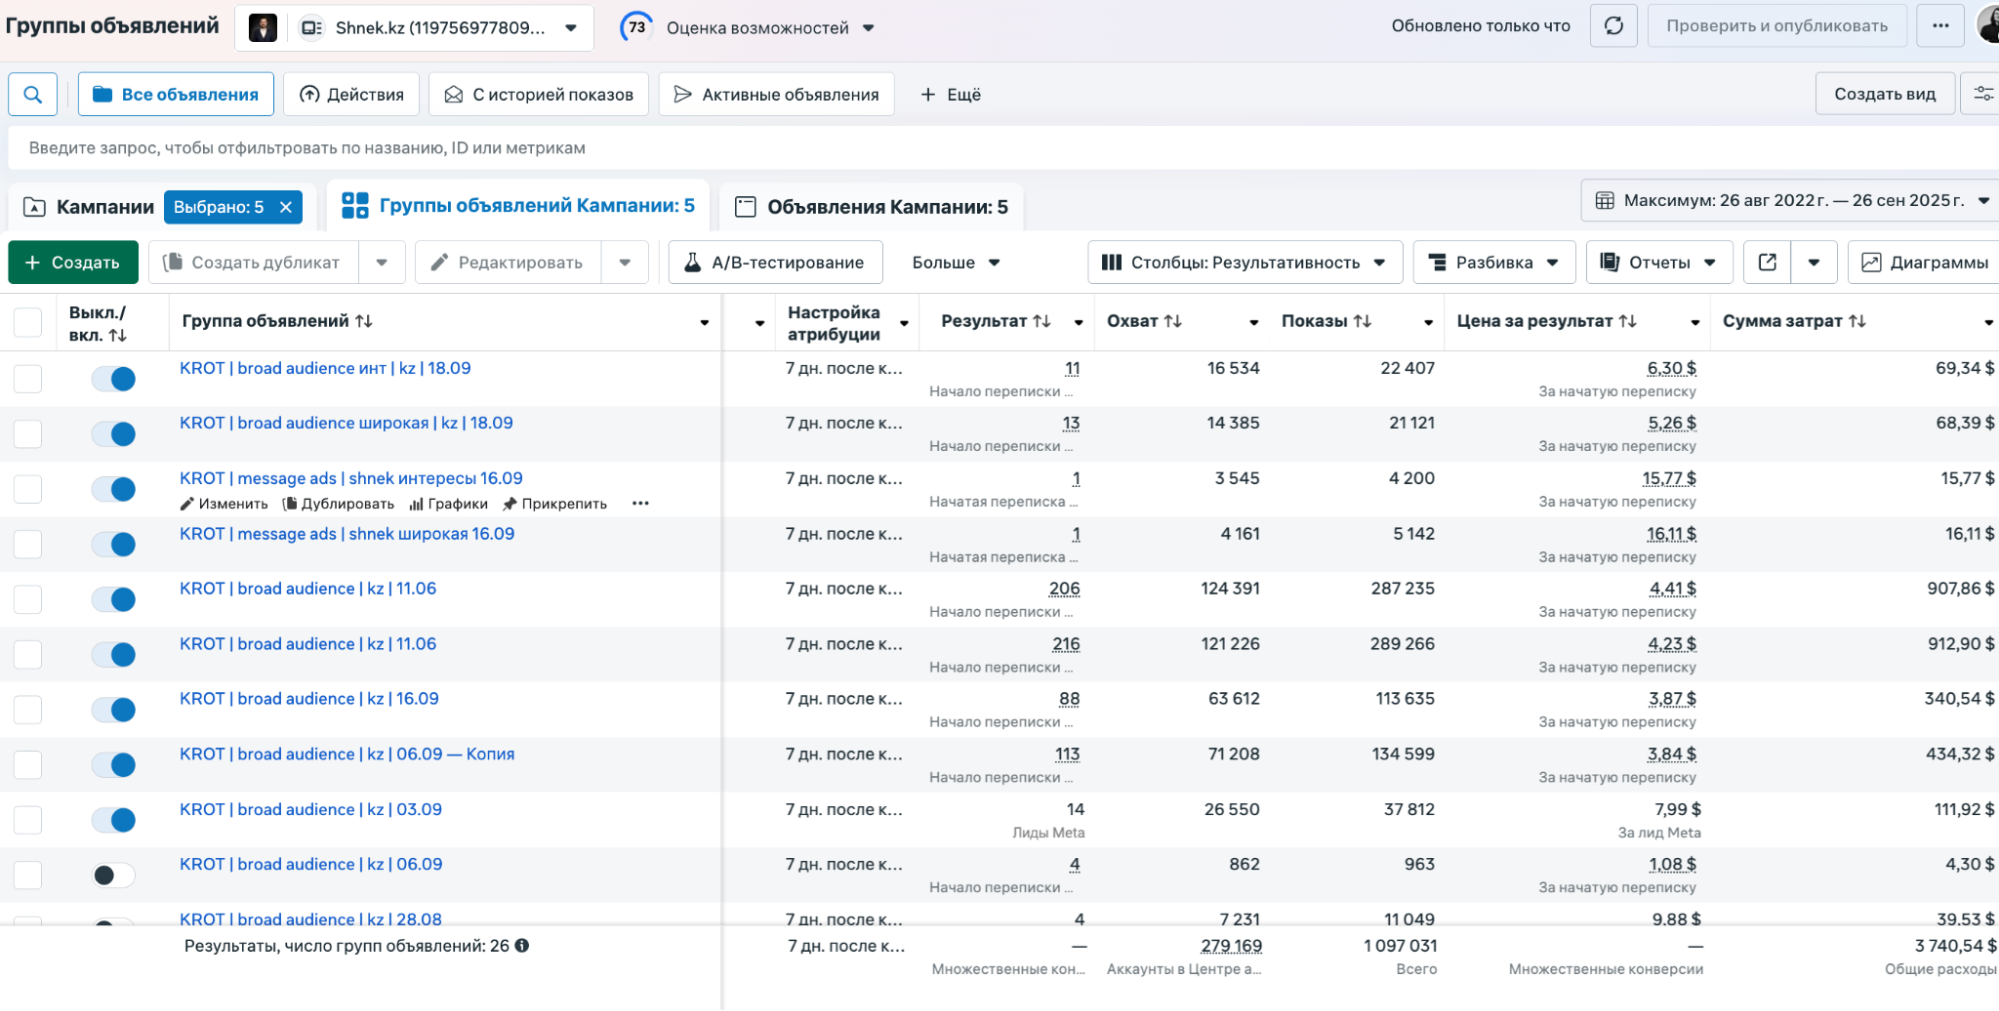1999x1011 pixels.
Task: Switch to Объявления Кампании tab
Action: pyautogui.click(x=872, y=207)
